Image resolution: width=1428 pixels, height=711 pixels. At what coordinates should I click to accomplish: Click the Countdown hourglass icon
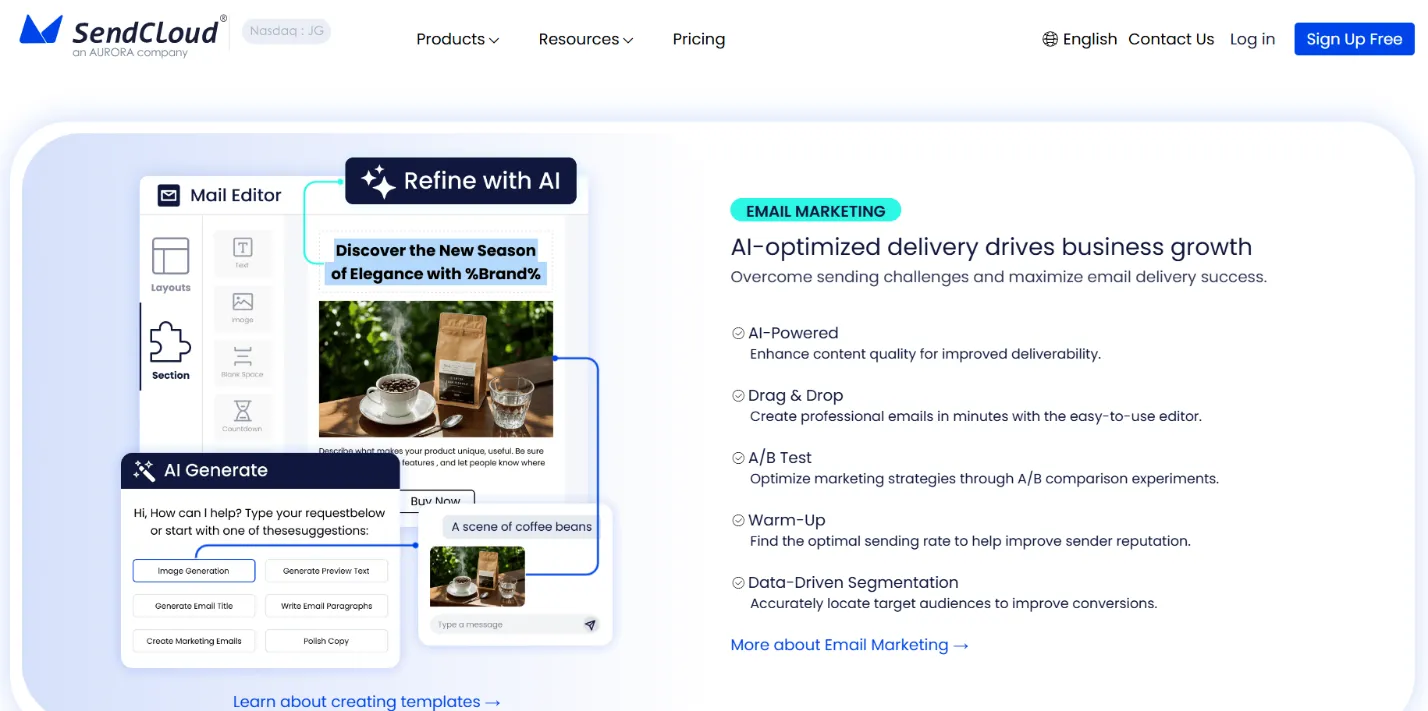coord(242,411)
